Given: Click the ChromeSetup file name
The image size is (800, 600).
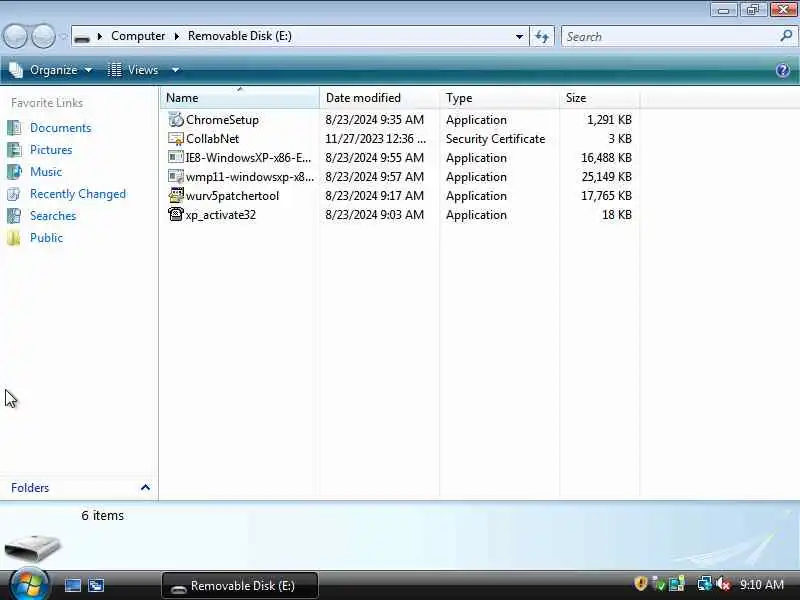Looking at the screenshot, I should 222,120.
